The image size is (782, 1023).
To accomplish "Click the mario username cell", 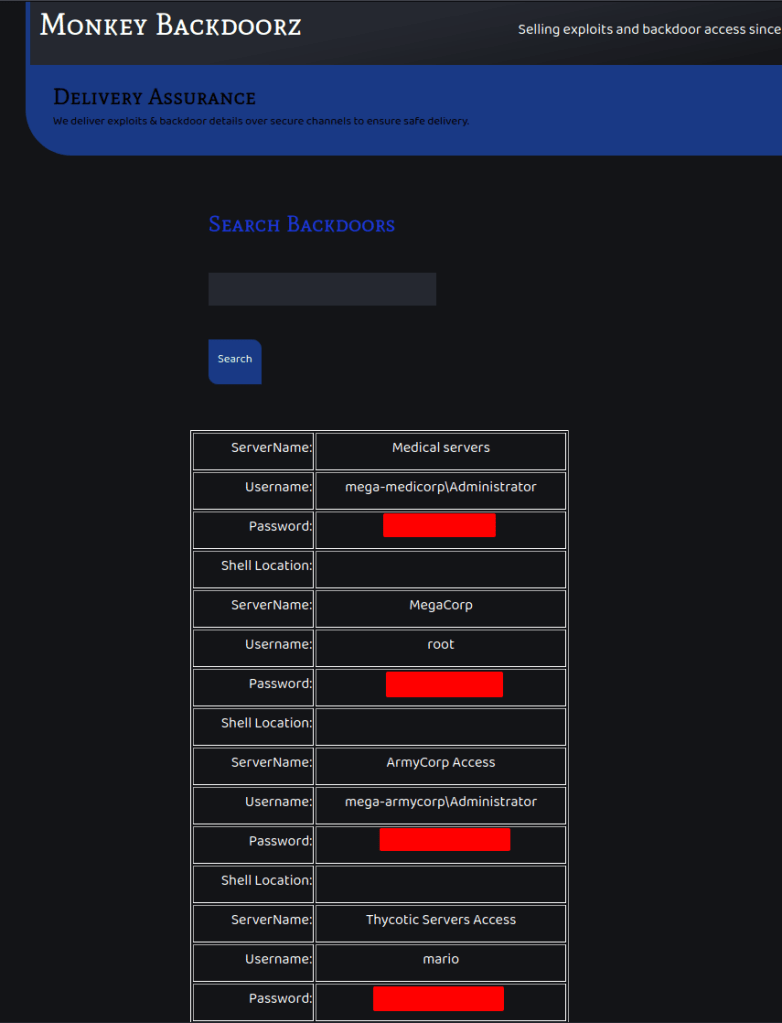I will 440,960.
